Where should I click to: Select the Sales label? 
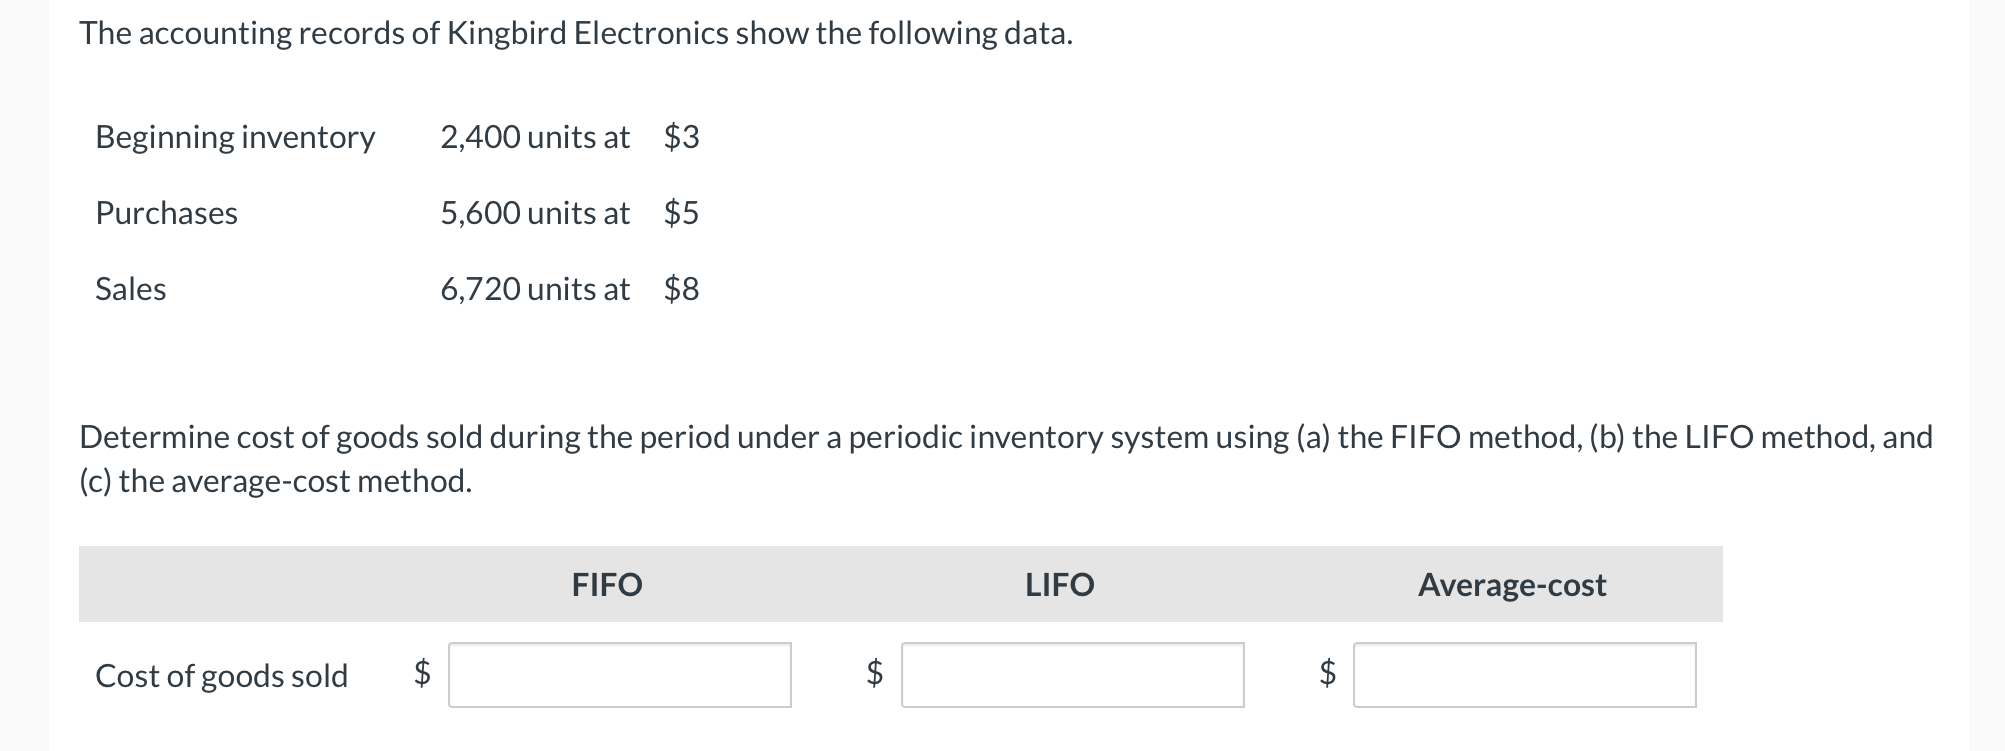point(131,290)
